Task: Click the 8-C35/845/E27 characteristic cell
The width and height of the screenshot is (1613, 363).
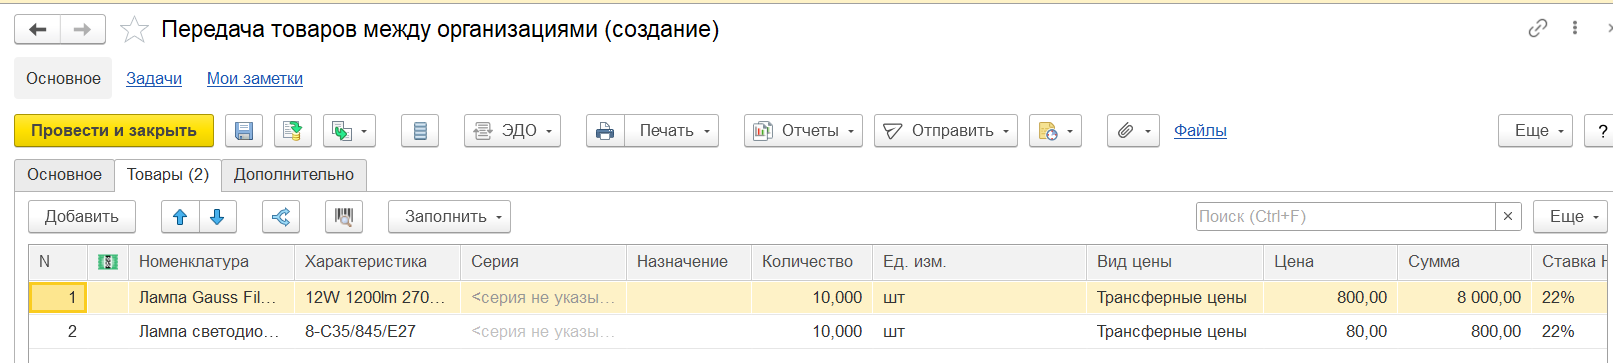Action: [377, 331]
